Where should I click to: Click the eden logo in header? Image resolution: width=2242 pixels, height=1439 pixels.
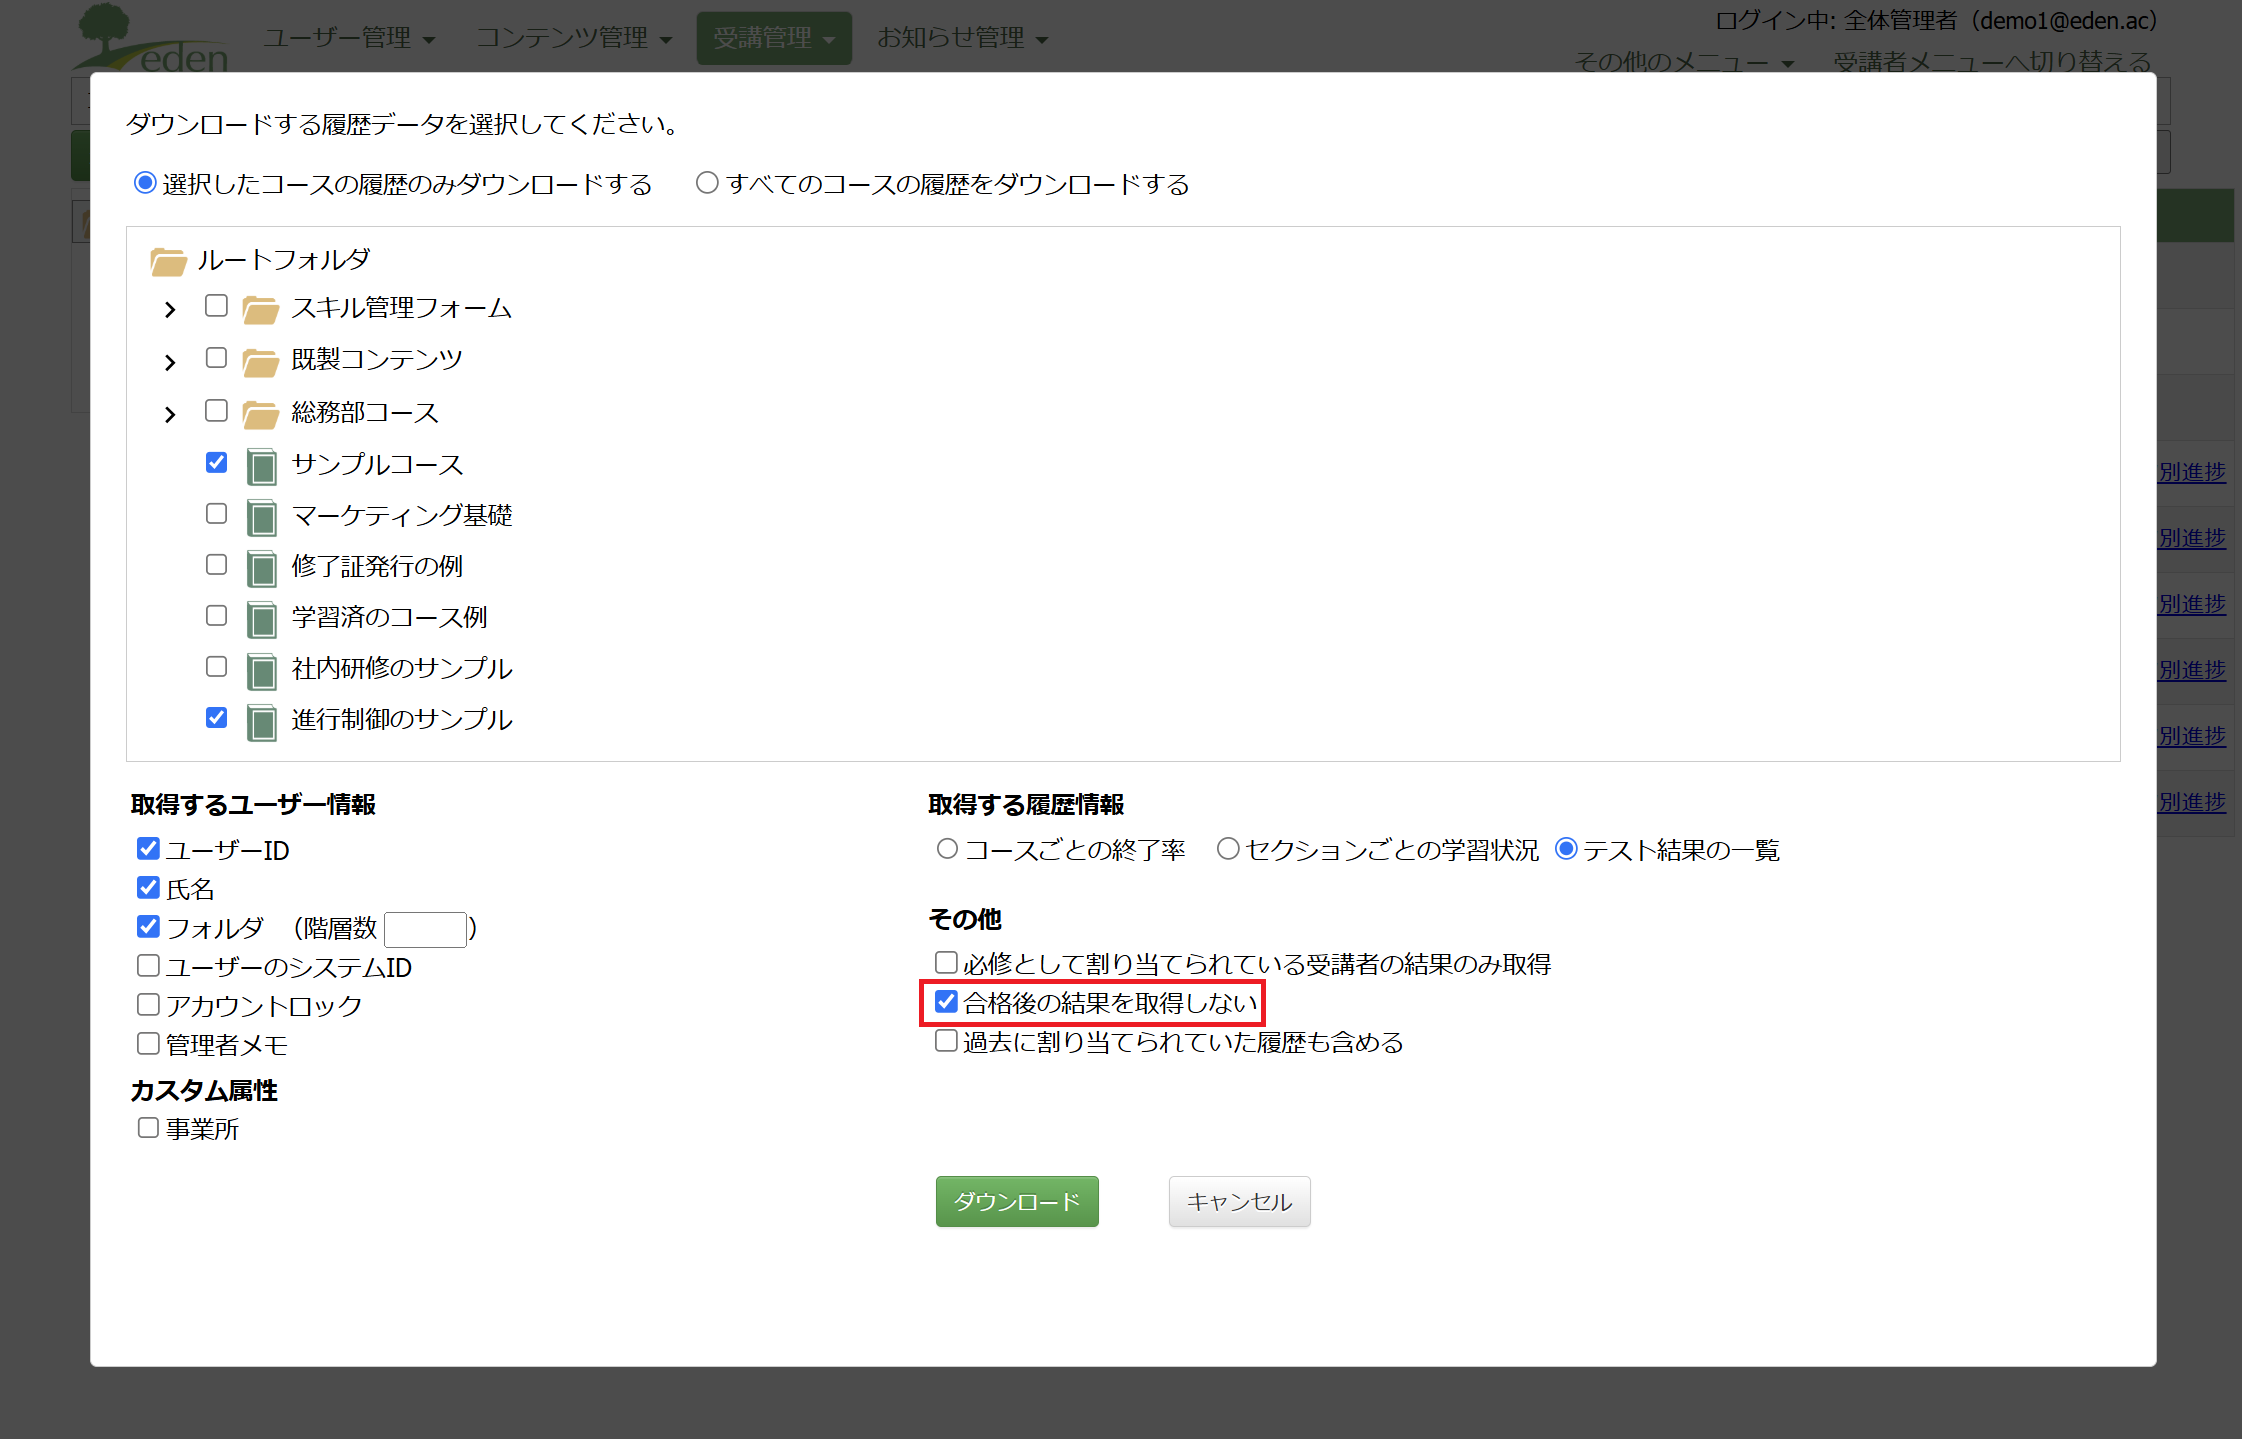click(x=152, y=38)
